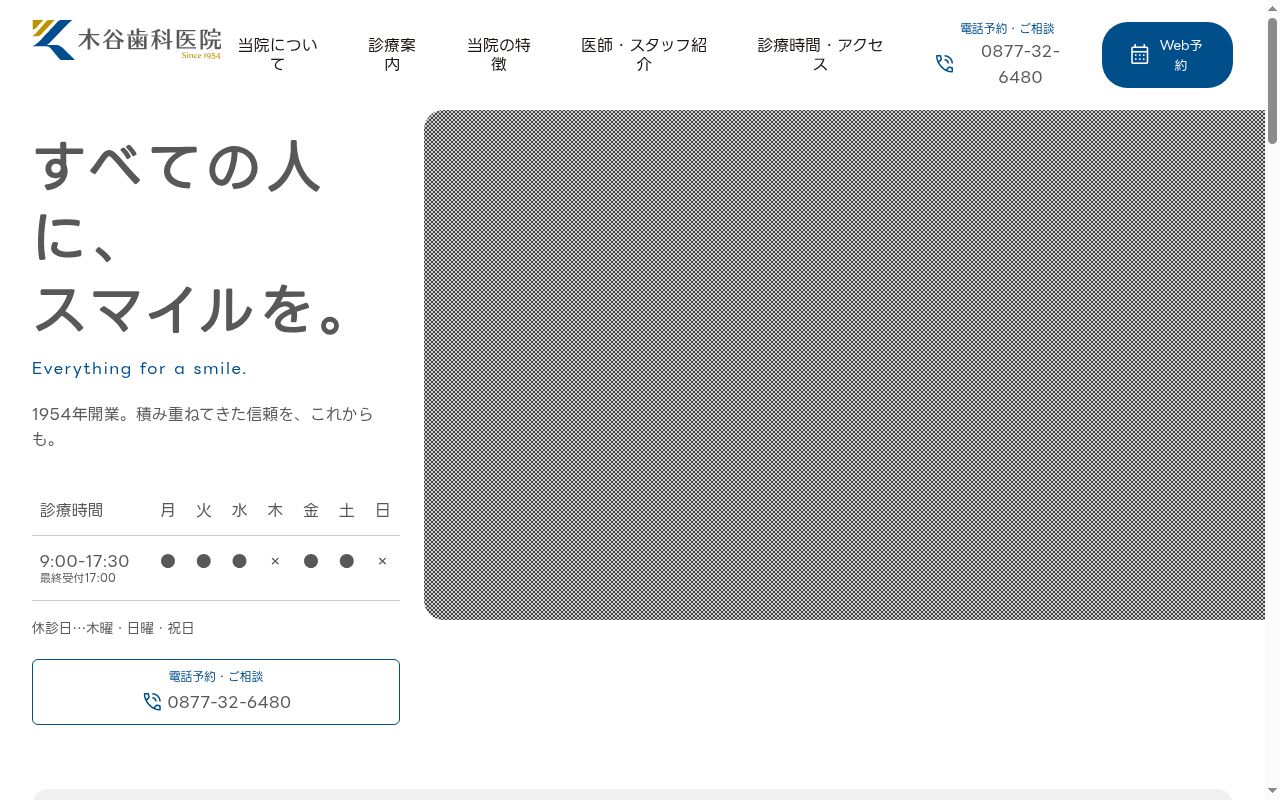Open the 当院の特徴 menu item
This screenshot has width=1280, height=800.
tap(499, 54)
